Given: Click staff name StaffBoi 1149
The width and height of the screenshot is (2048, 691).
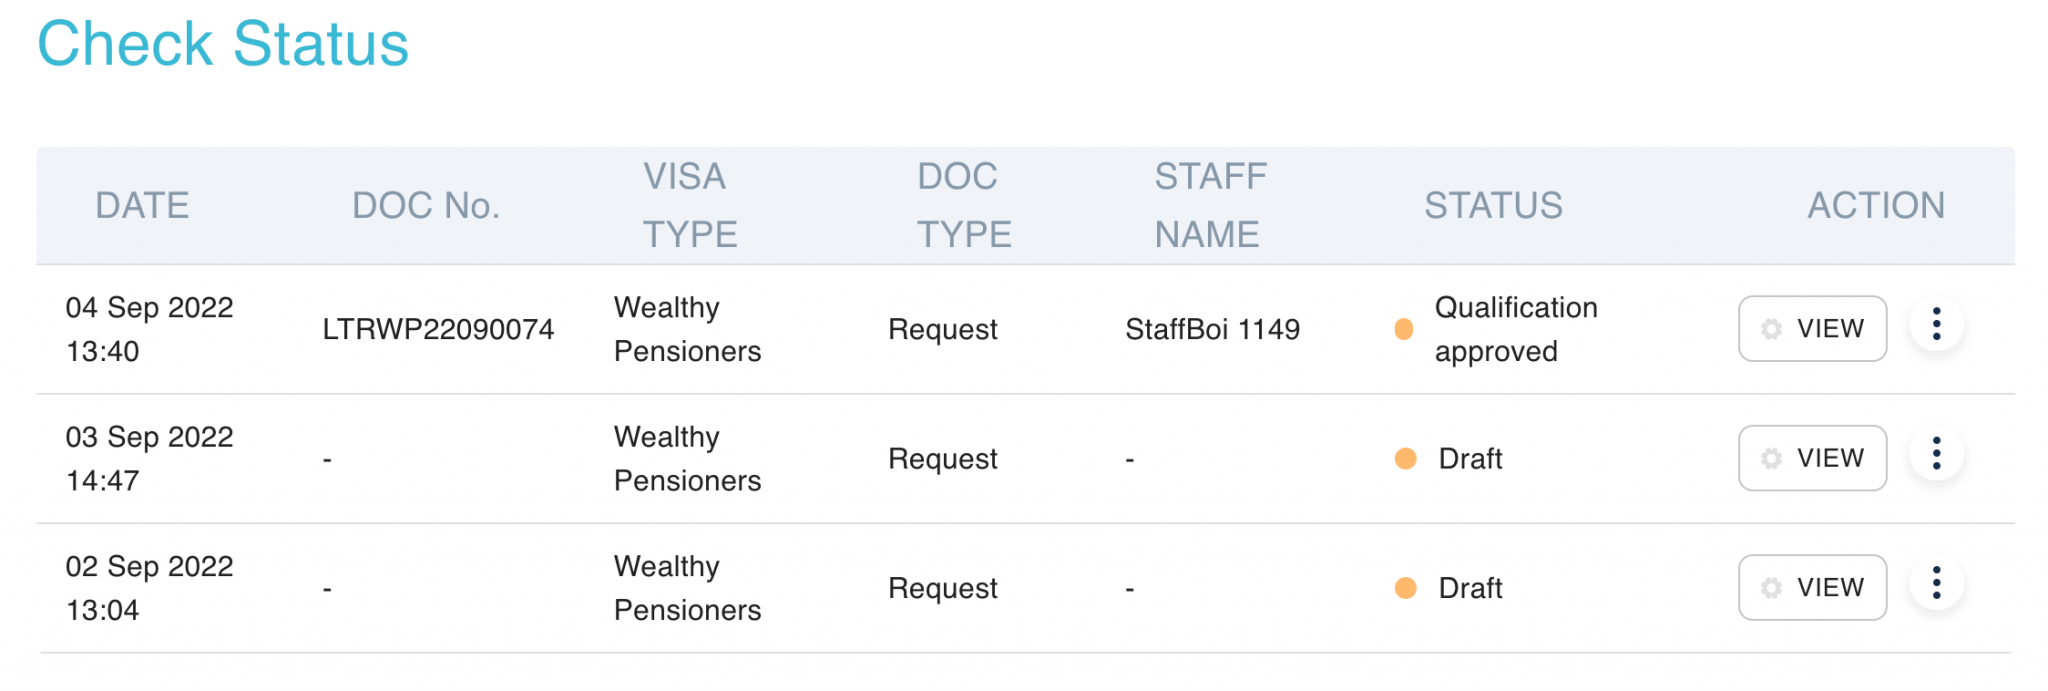Looking at the screenshot, I should [x=1212, y=329].
